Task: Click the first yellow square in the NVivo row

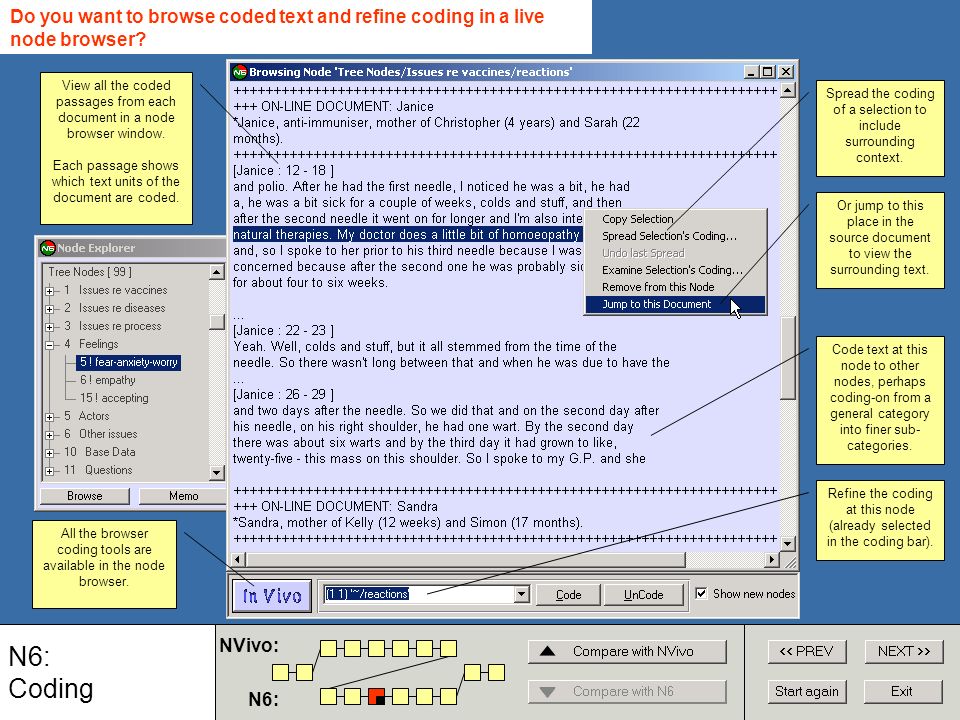Action: (329, 648)
